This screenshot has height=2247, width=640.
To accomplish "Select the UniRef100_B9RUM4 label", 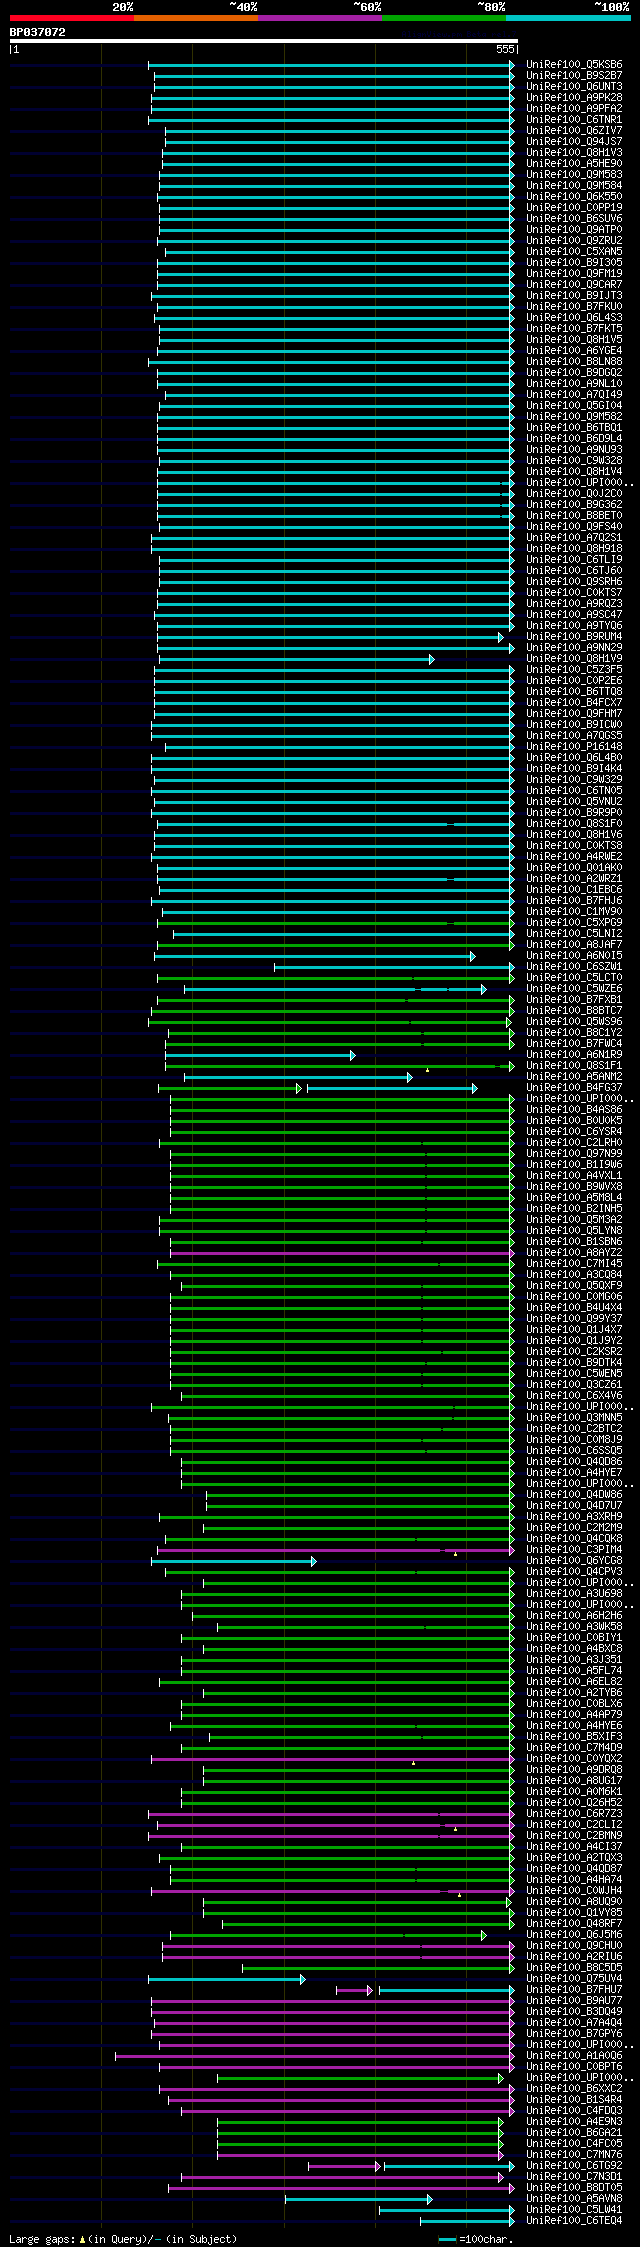I will pos(574,637).
